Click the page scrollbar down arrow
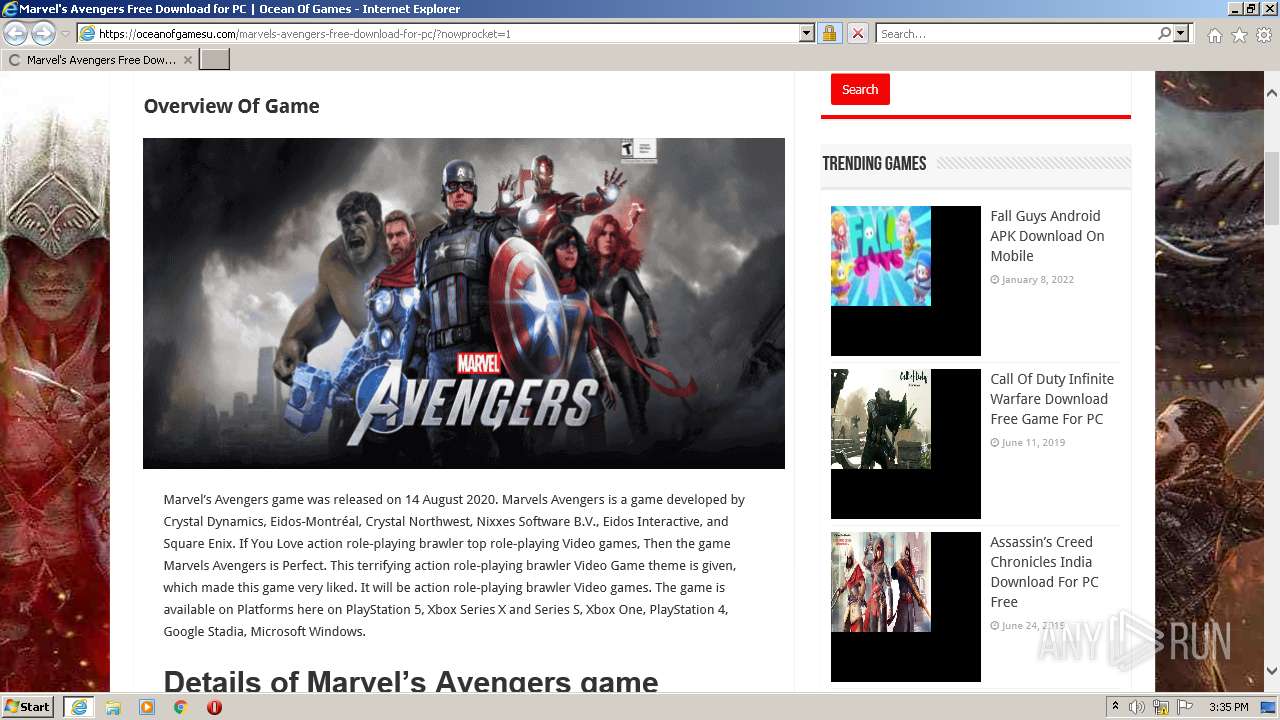This screenshot has width=1280, height=720. click(1271, 671)
